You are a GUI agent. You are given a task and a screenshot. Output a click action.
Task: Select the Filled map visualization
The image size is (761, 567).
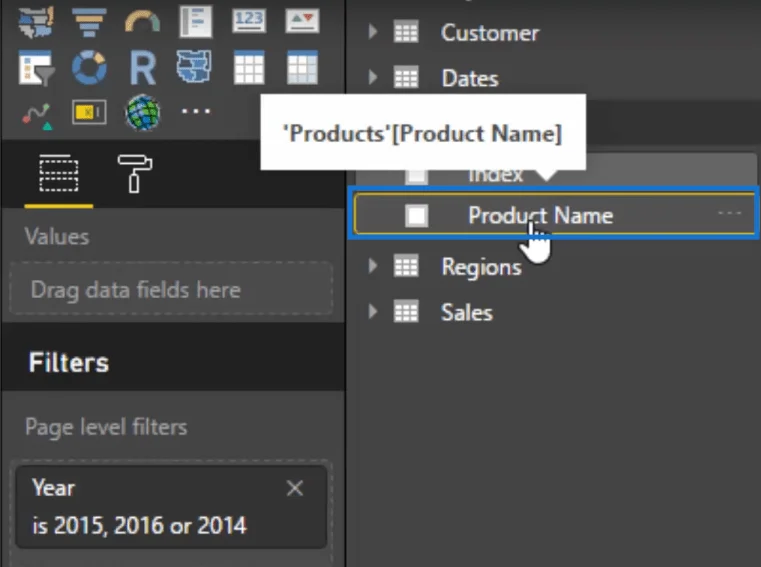point(35,22)
